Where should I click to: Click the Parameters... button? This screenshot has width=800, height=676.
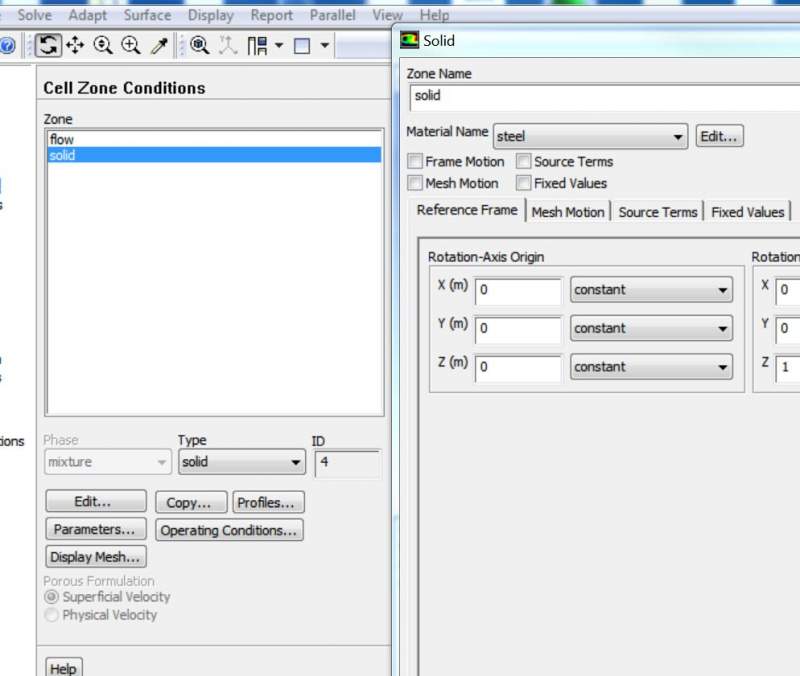(x=96, y=529)
